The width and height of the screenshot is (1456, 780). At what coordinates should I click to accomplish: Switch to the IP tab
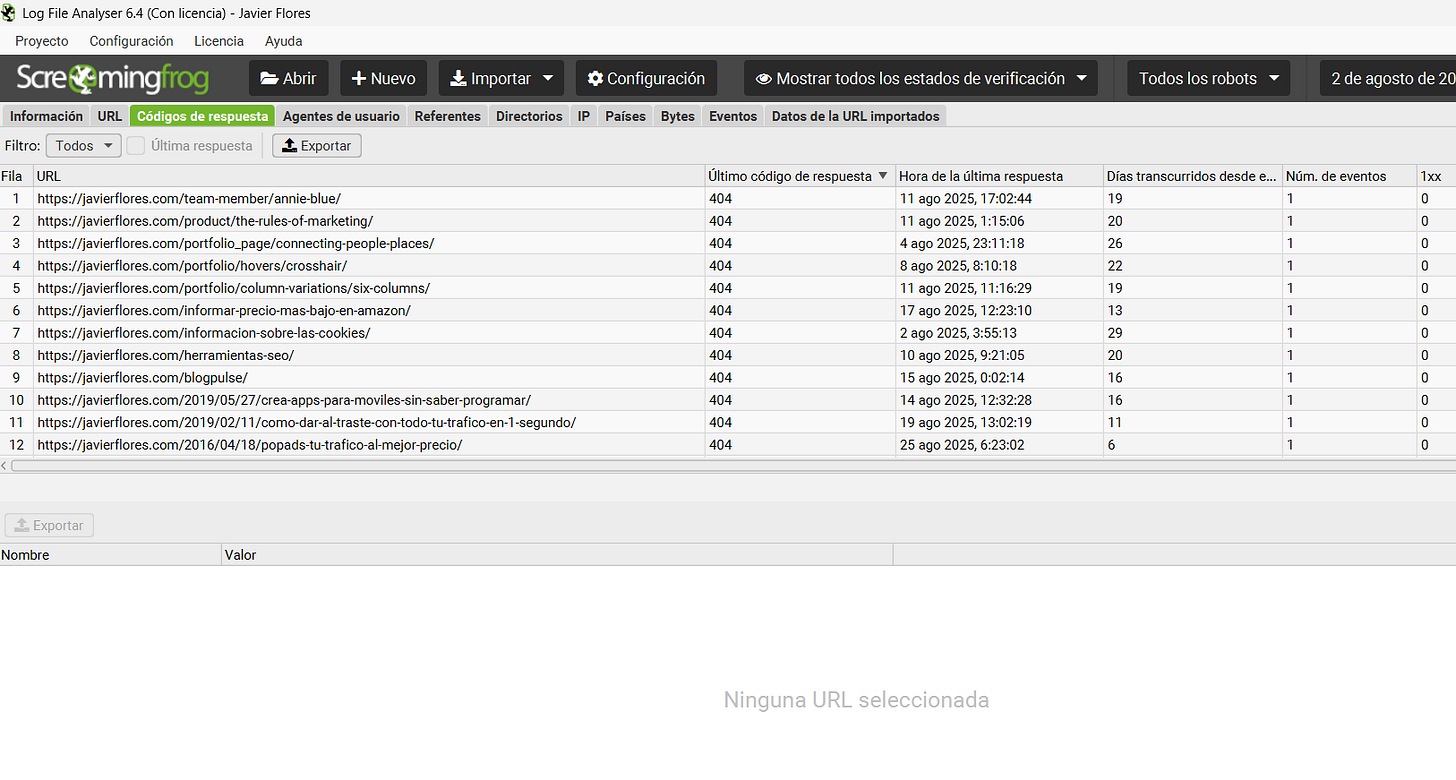click(x=584, y=116)
